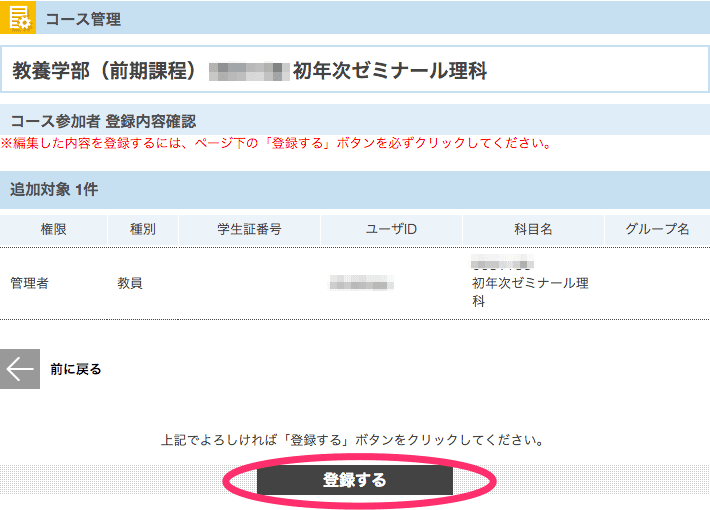Select the 教員 cell in the table row
The width and height of the screenshot is (710, 510).
130,283
